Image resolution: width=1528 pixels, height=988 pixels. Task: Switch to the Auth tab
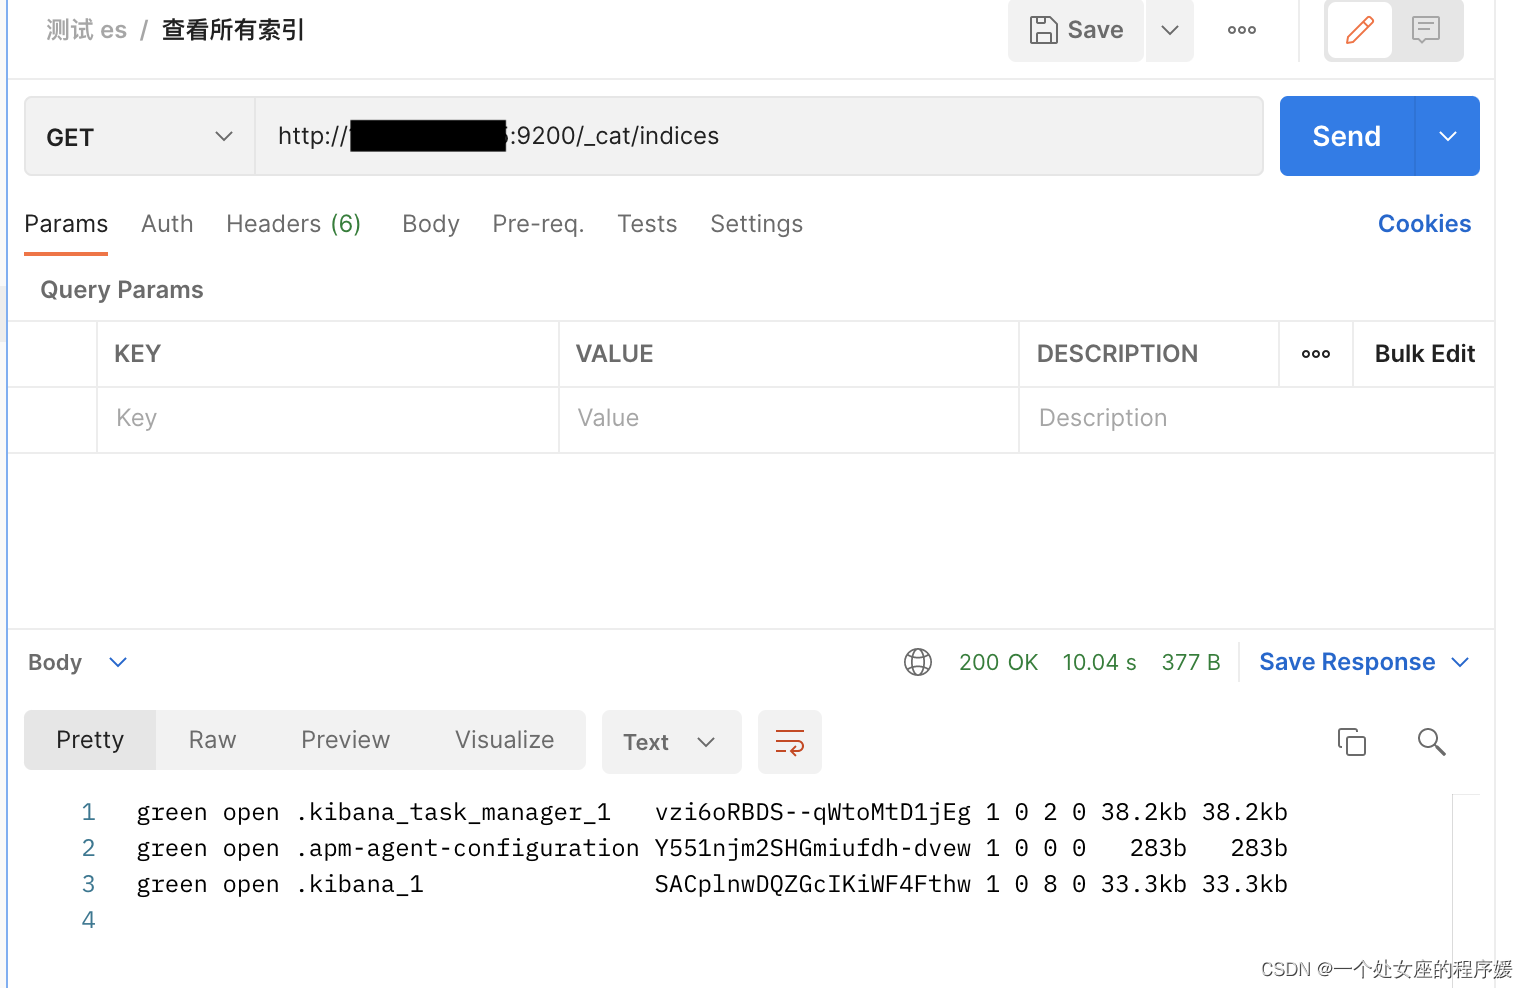click(167, 224)
